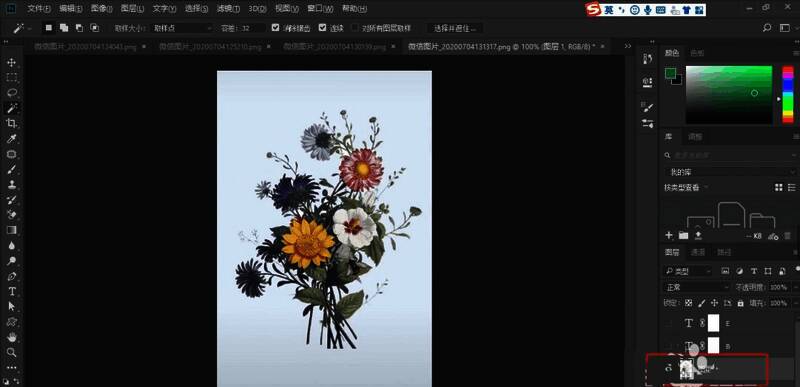Select the Hand tool
This screenshot has height=387, width=800.
pos(11,337)
